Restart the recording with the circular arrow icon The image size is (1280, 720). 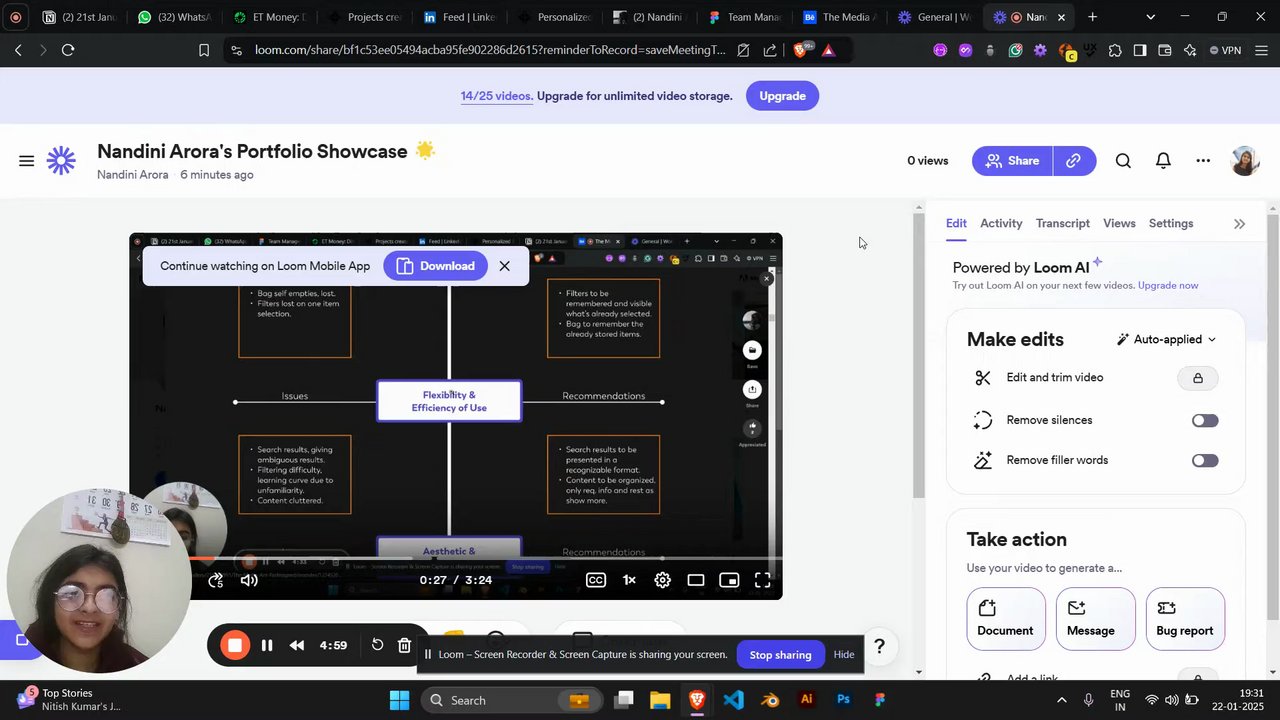pos(377,645)
